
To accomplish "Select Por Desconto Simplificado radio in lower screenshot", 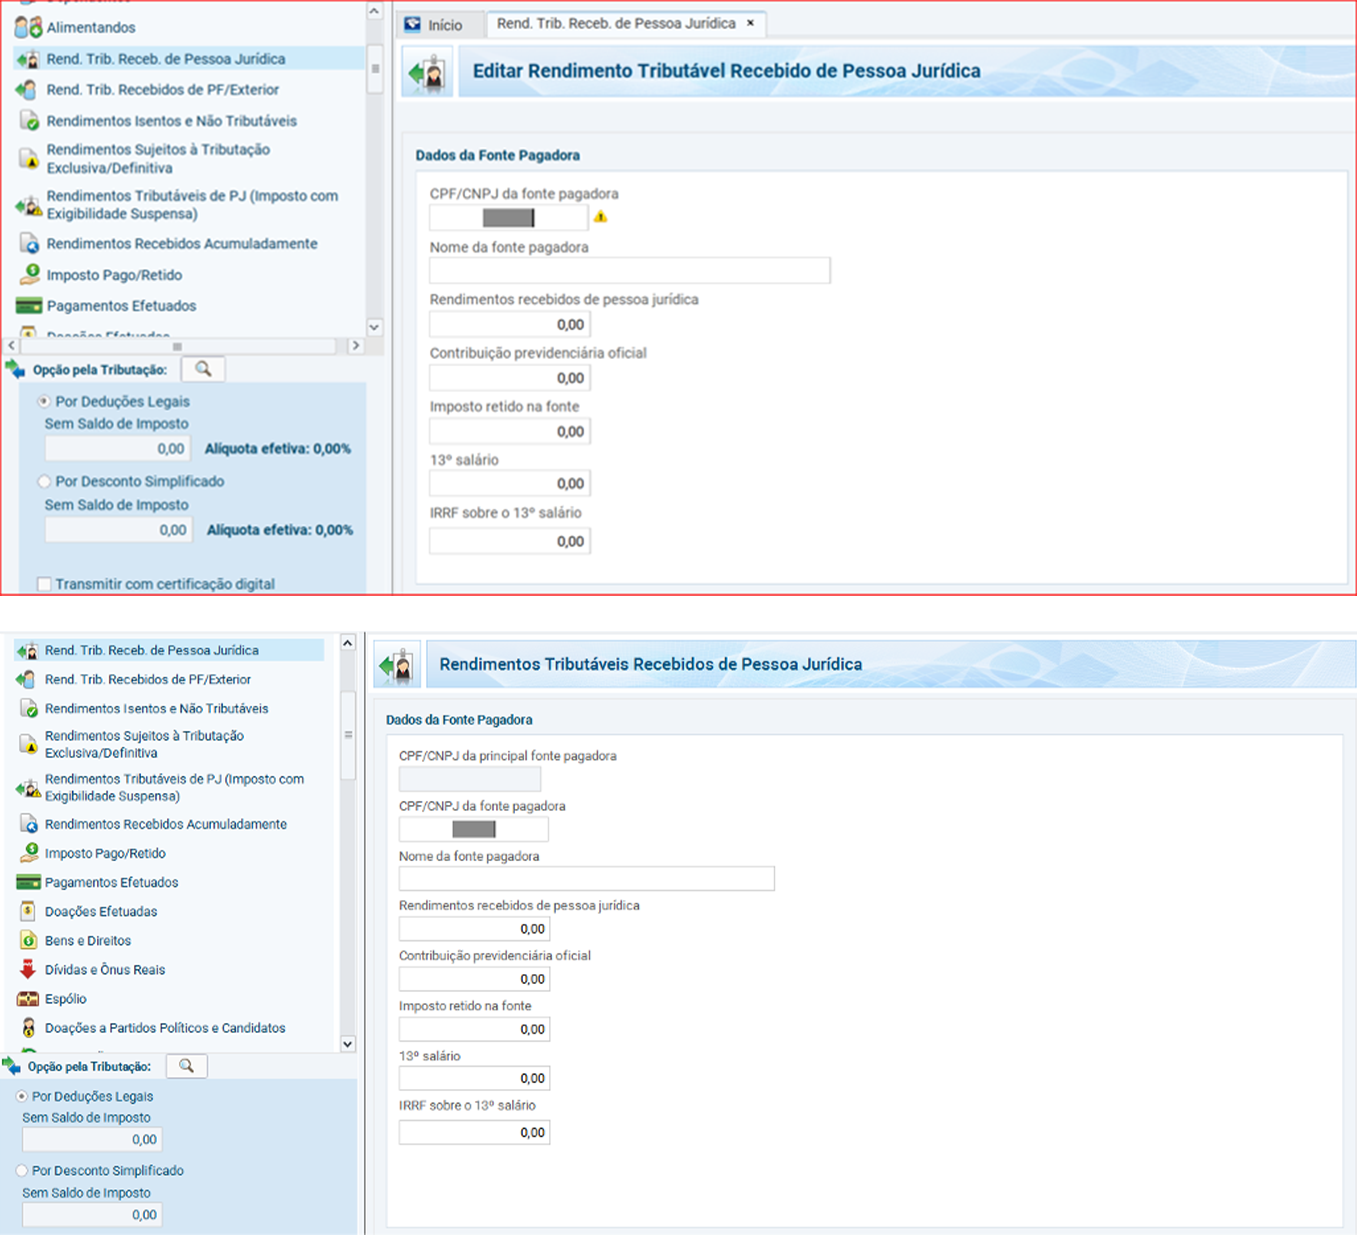I will tap(22, 1170).
